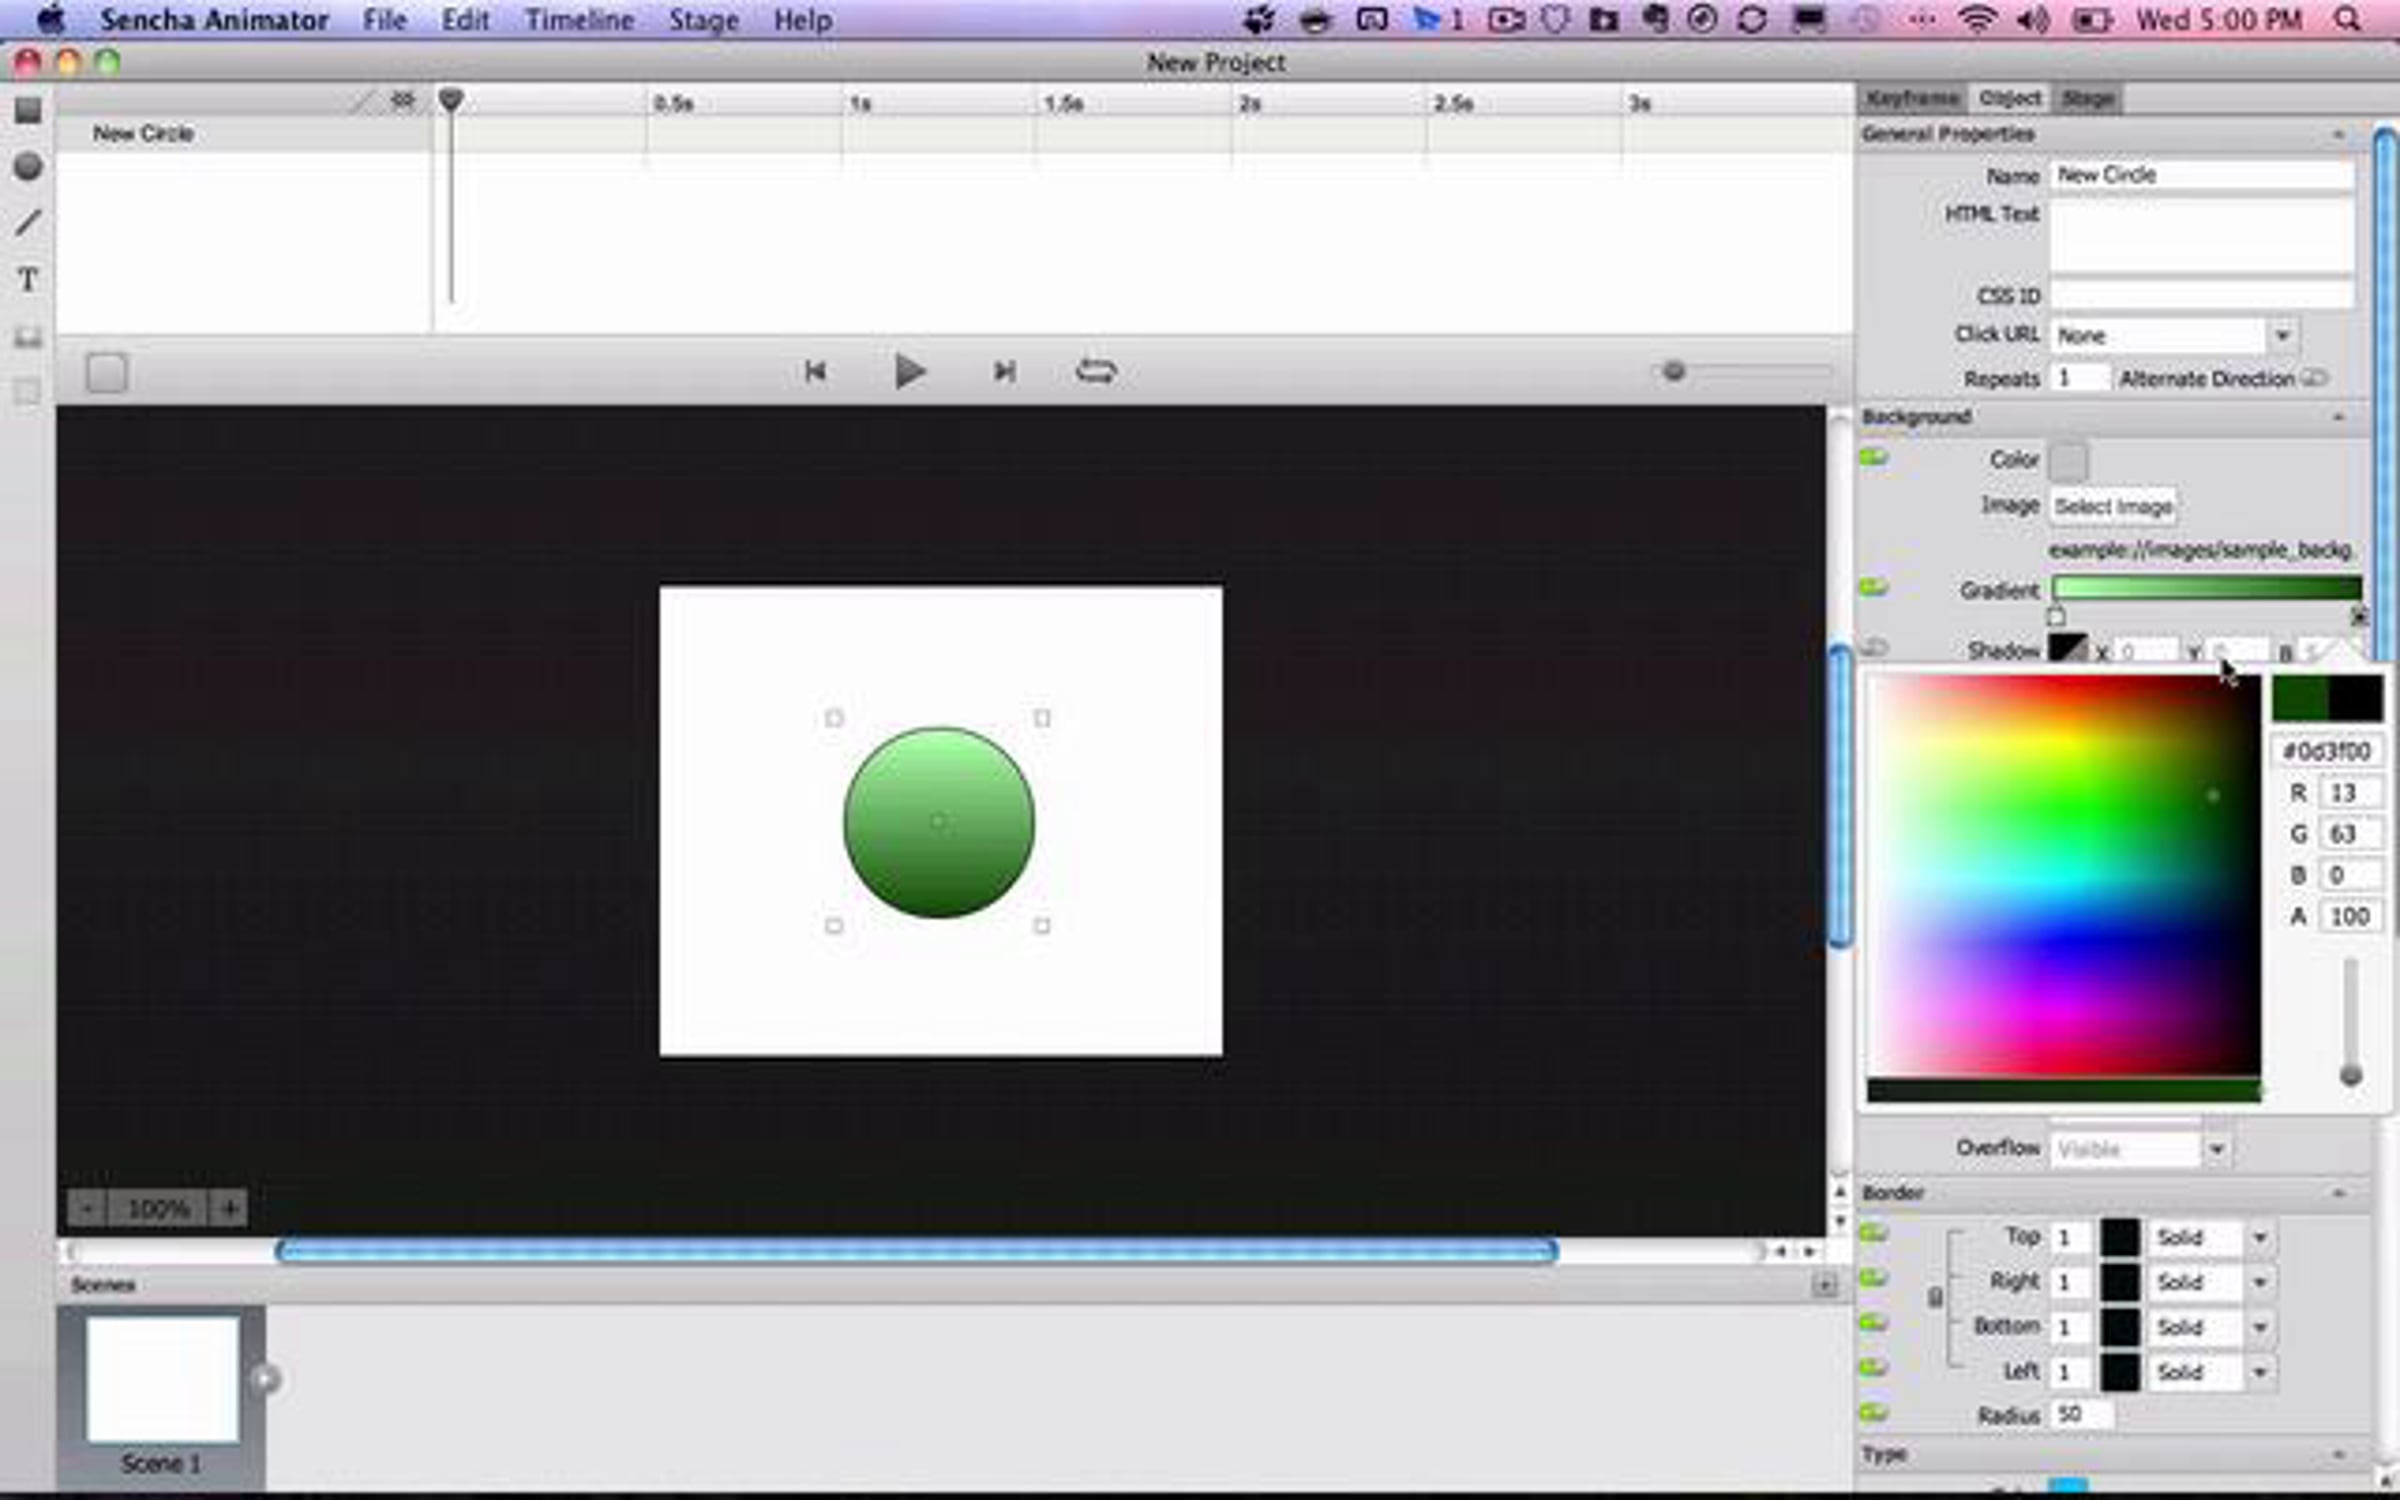Toggle loop playback
2400x1500 pixels.
tap(1096, 372)
